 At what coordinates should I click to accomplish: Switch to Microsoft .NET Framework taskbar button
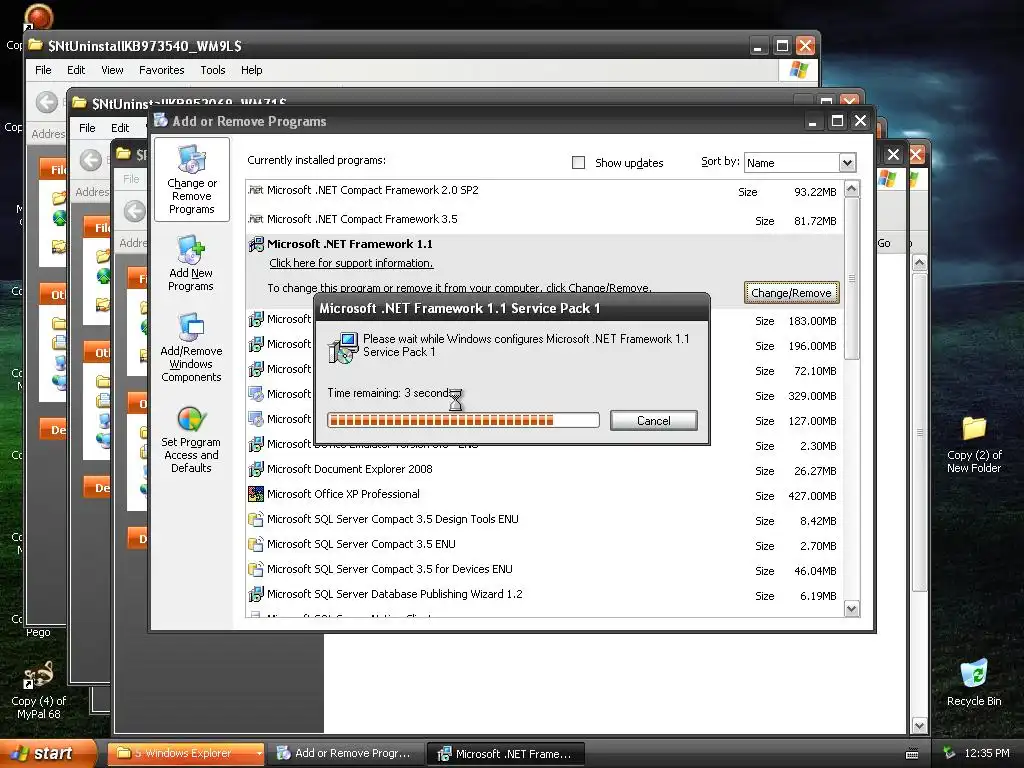point(505,754)
